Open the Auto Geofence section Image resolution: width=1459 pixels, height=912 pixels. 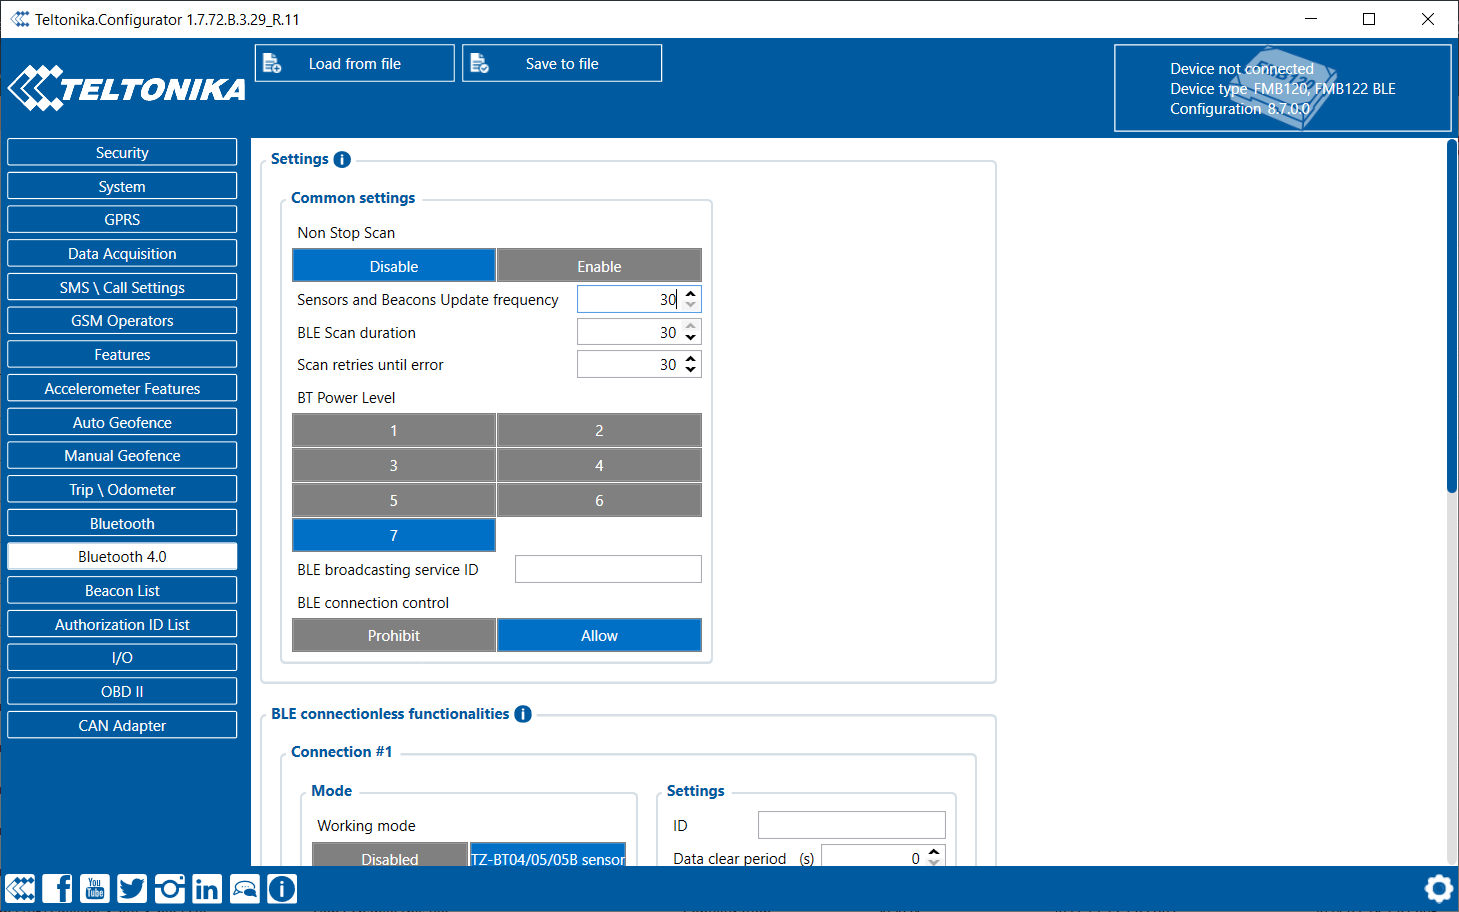[122, 422]
